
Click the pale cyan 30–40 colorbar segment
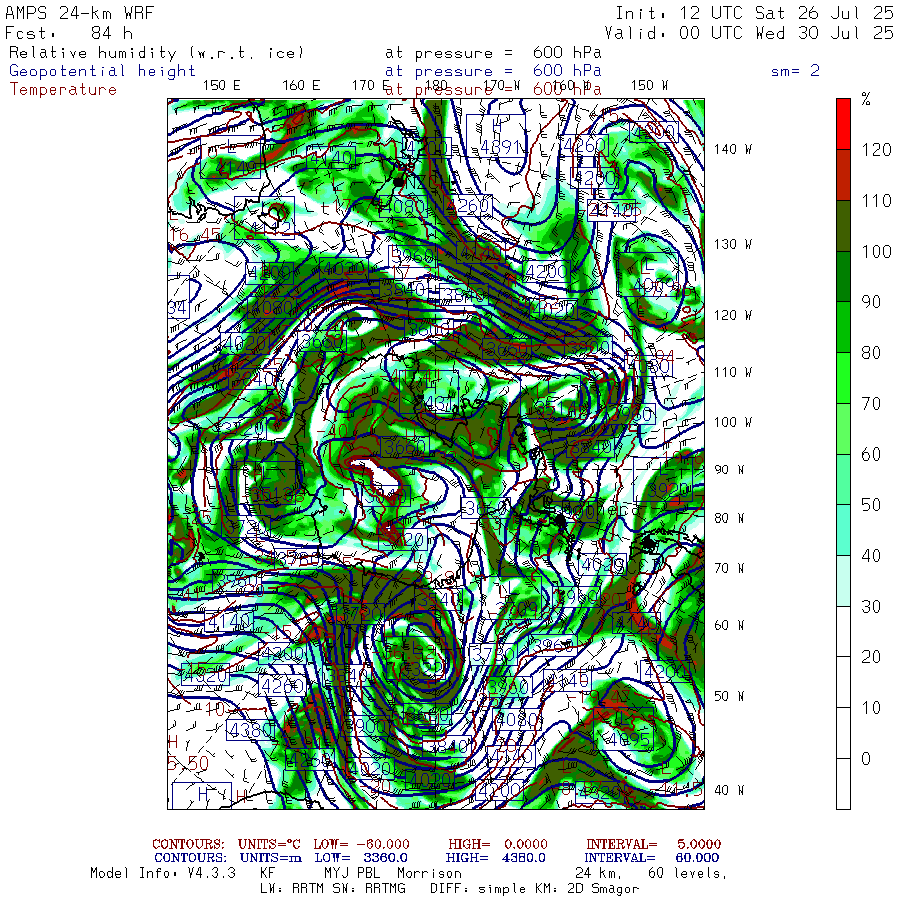pyautogui.click(x=843, y=580)
